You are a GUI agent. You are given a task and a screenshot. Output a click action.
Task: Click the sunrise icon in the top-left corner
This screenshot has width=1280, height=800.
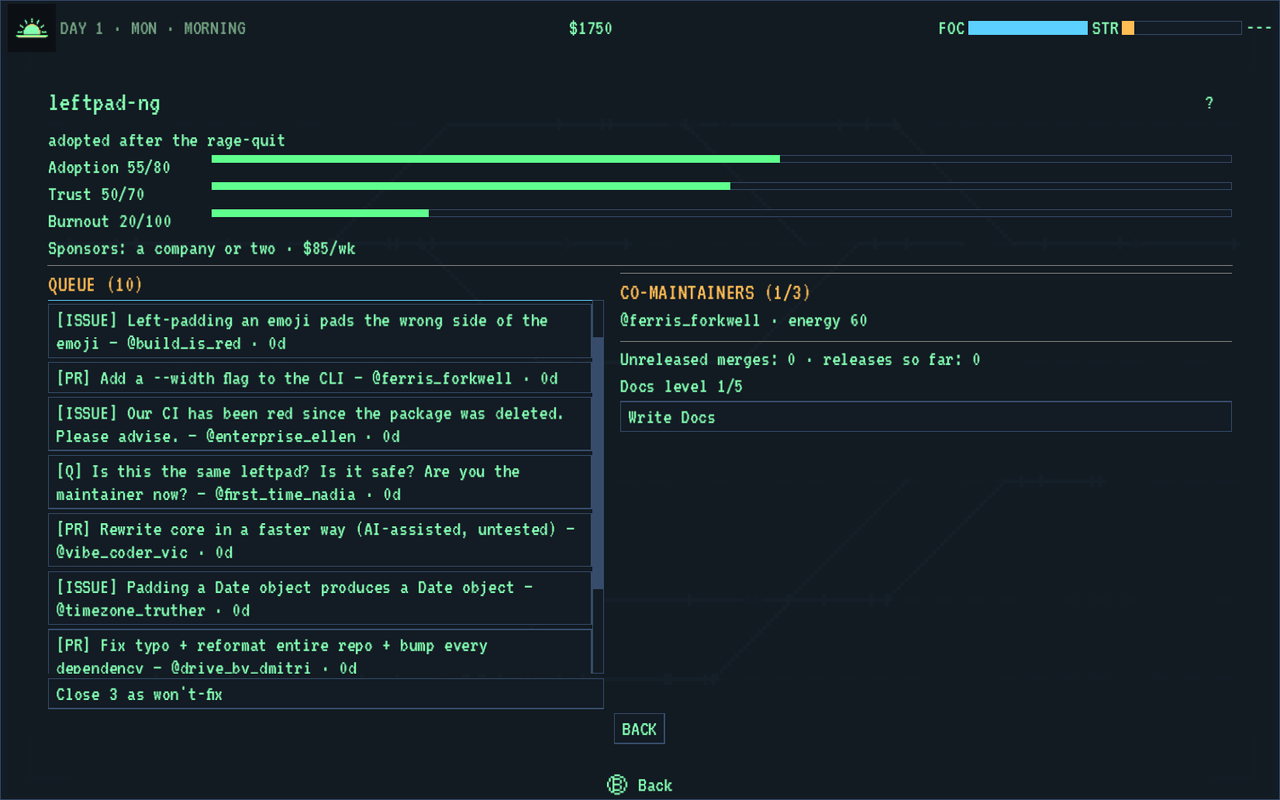pyautogui.click(x=32, y=28)
